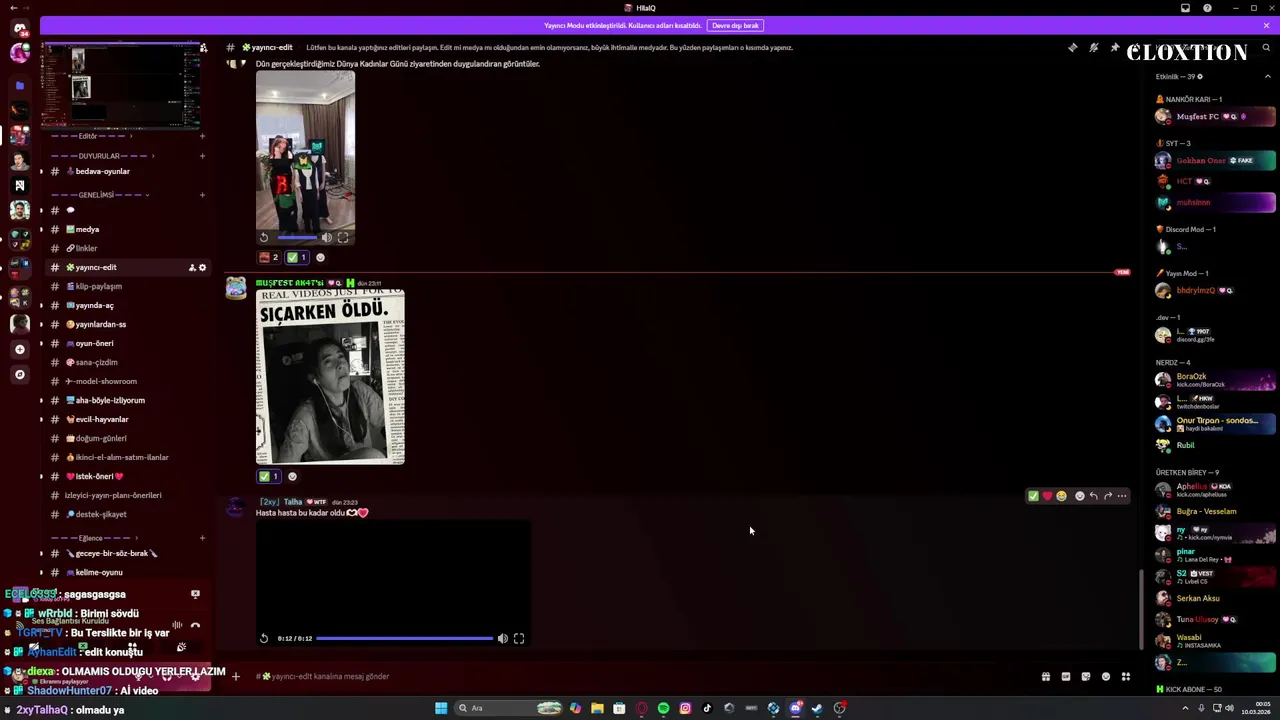
Task: Click Reply arrow in message hover bar
Action: [1093, 496]
